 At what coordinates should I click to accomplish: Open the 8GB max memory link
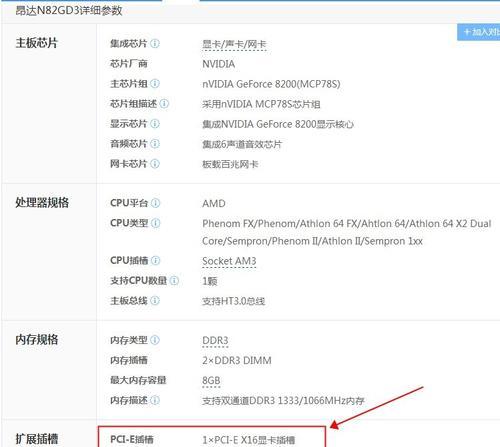pos(211,381)
